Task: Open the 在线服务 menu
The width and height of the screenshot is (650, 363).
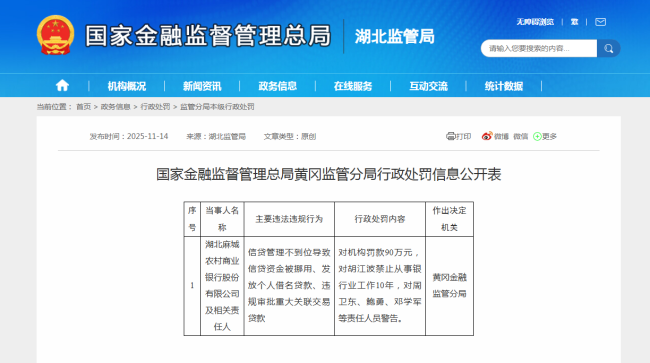Action: (x=353, y=86)
